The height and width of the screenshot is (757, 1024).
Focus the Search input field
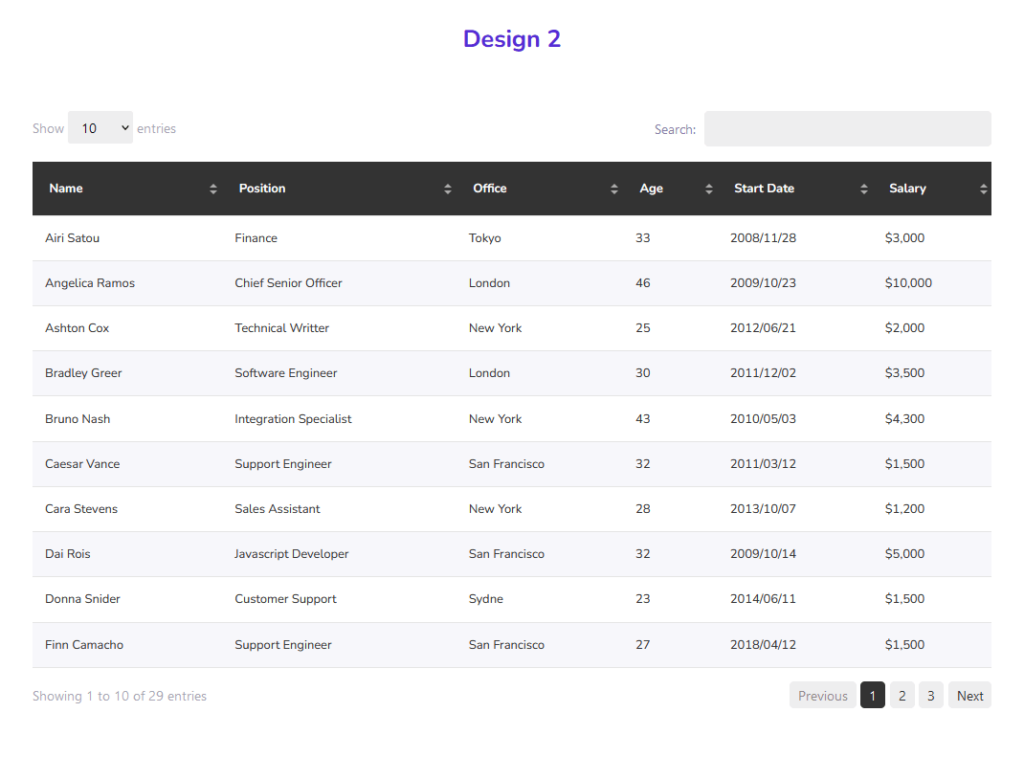tap(847, 129)
